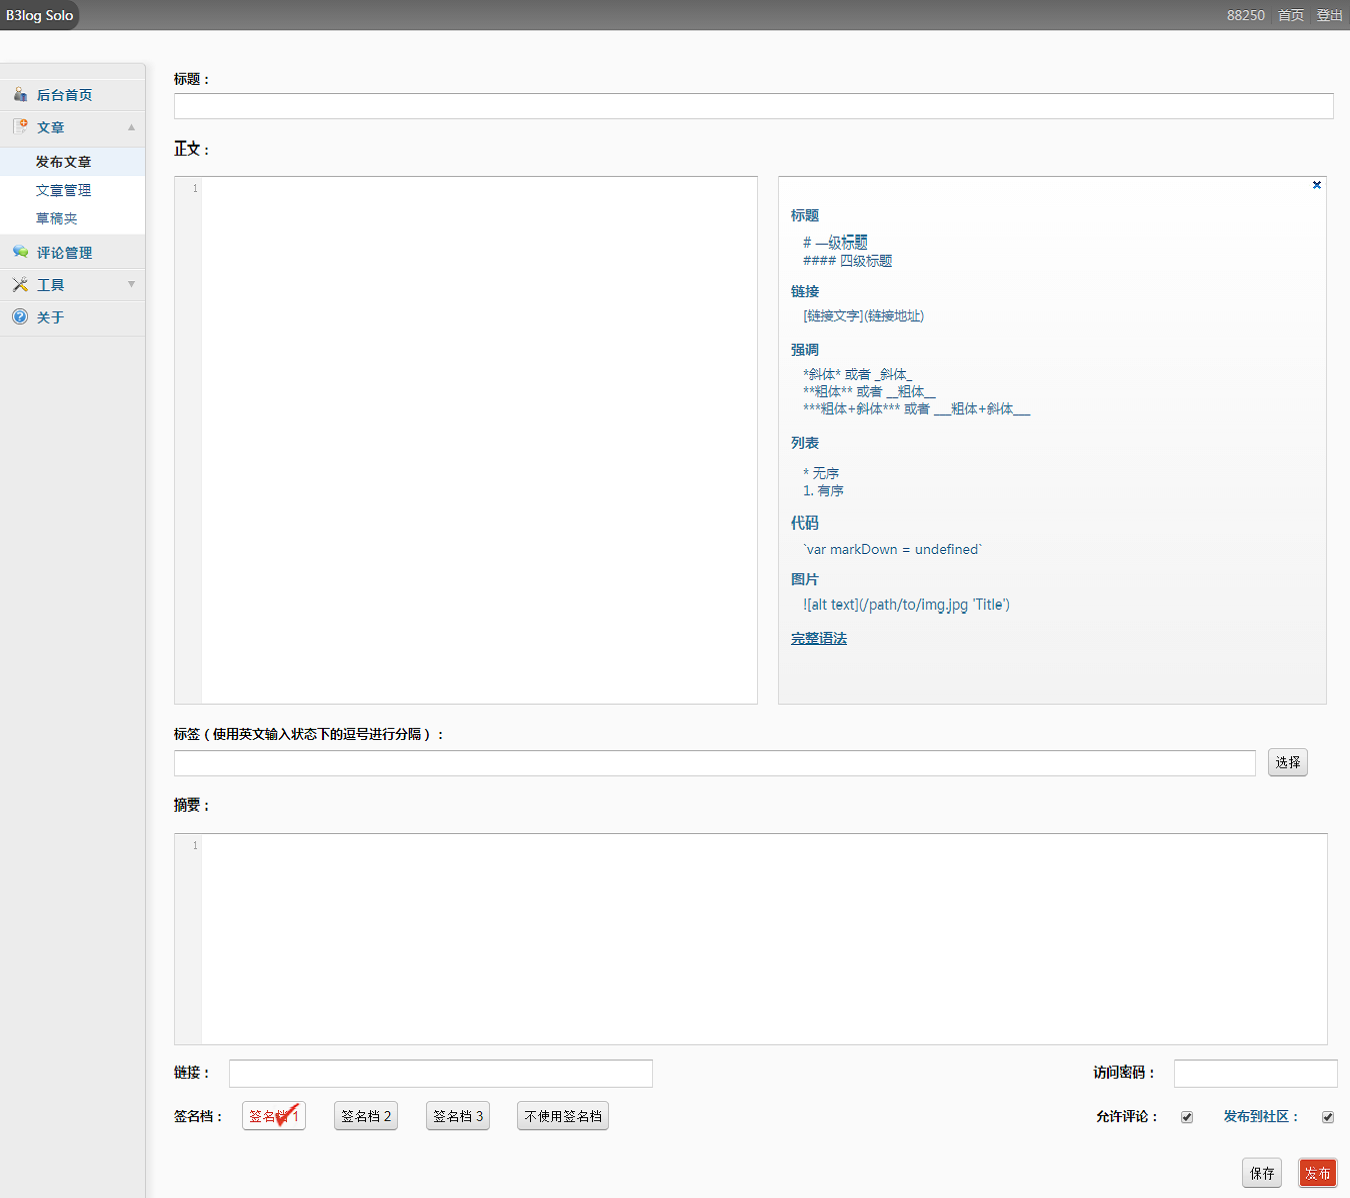Click the 评论管理 comments bubble icon
Viewport: 1350px width, 1198px height.
click(x=20, y=252)
